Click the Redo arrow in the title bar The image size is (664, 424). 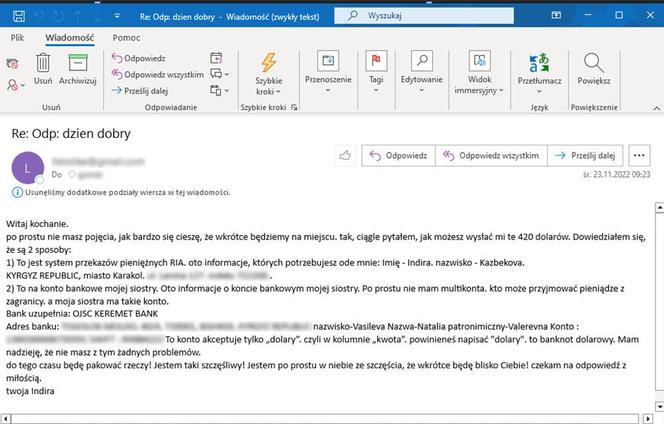click(58, 16)
